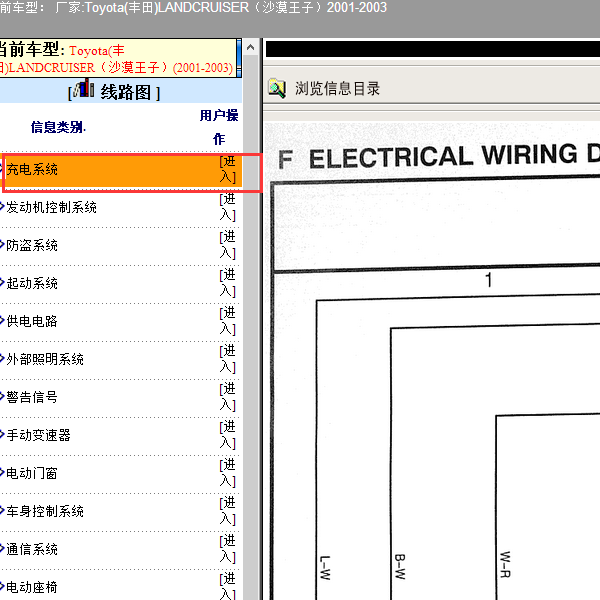Image resolution: width=600 pixels, height=600 pixels.
Task: Click 进入 for 发动机控制系统
Action: click(x=228, y=207)
